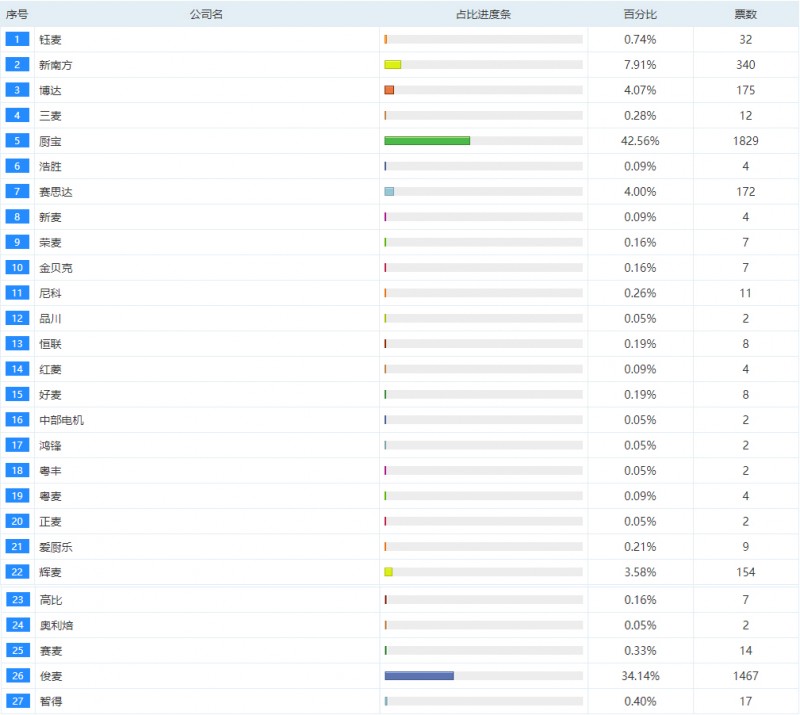The height and width of the screenshot is (715, 800).
Task: Select the number 27 badge for 智得
Action: [17, 701]
